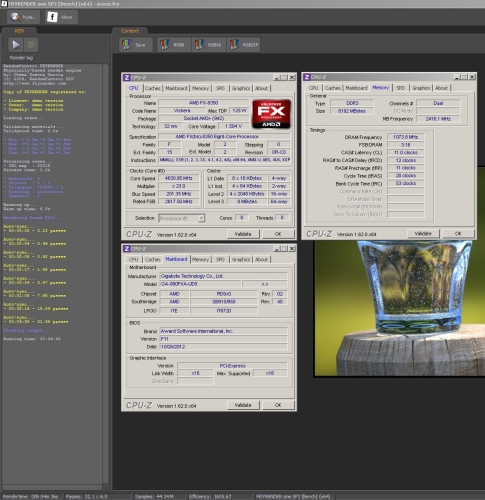485x500 pixels.
Task: Open SPD tab in top-left CPU-Z window
Action: pyautogui.click(x=220, y=88)
